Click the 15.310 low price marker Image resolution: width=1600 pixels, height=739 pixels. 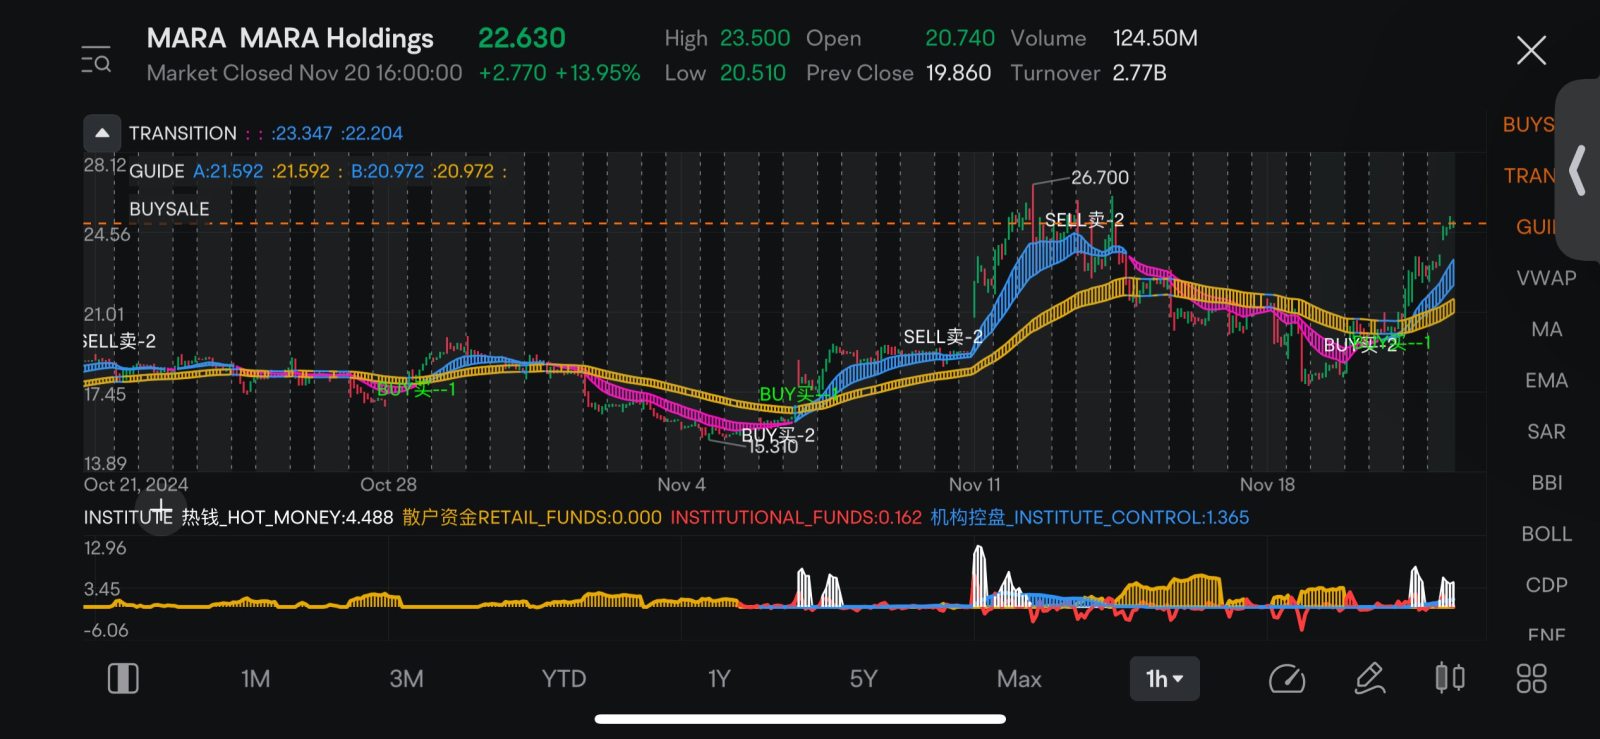(774, 447)
